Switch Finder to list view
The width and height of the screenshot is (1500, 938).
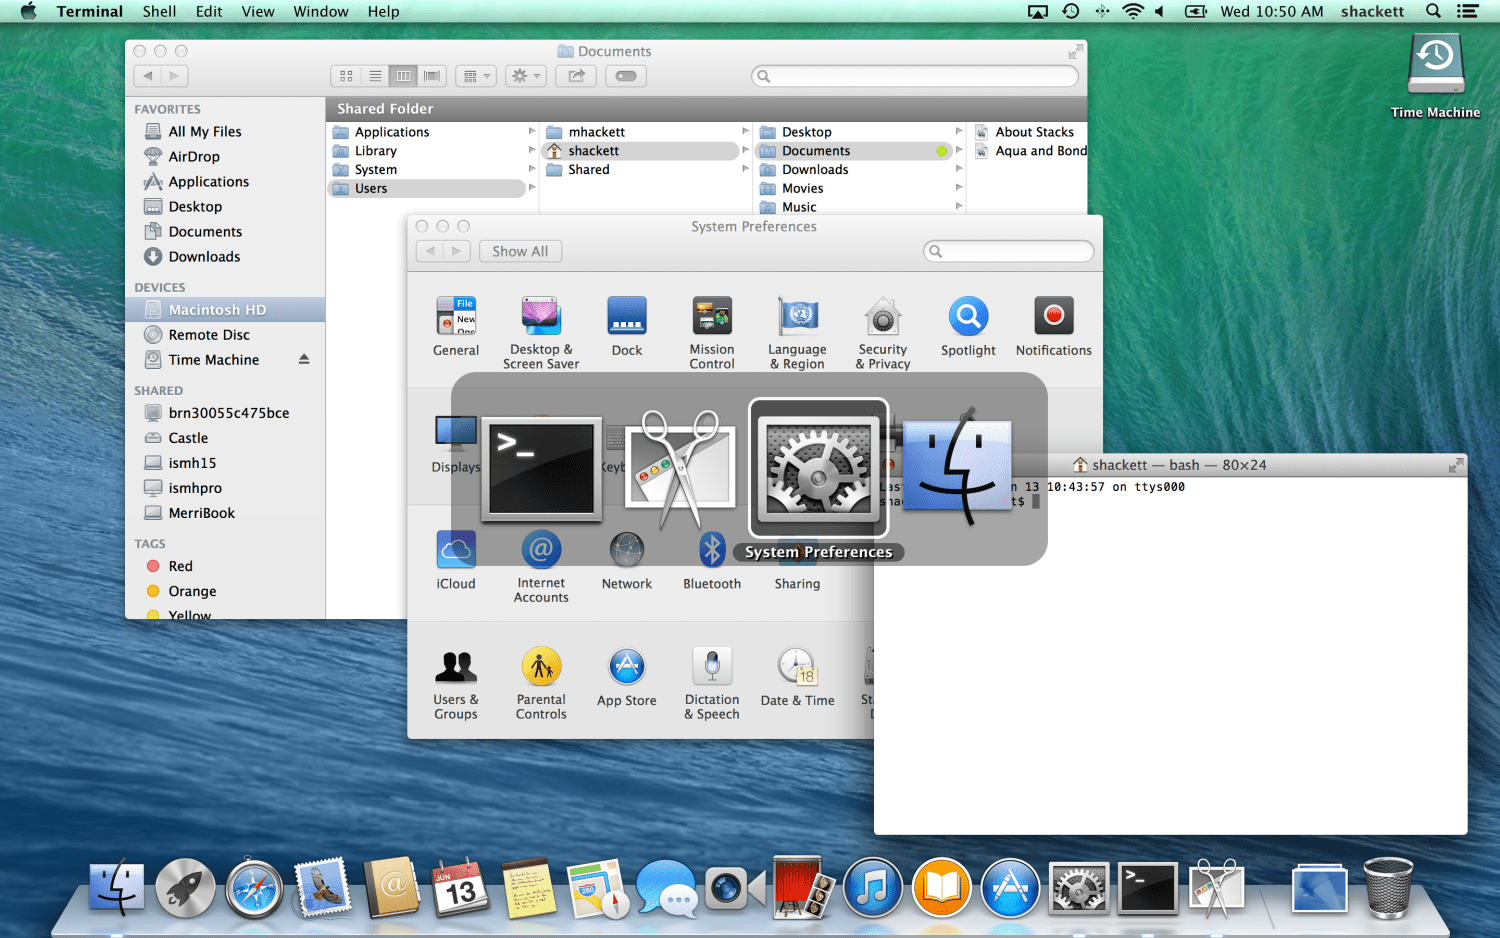[x=375, y=76]
